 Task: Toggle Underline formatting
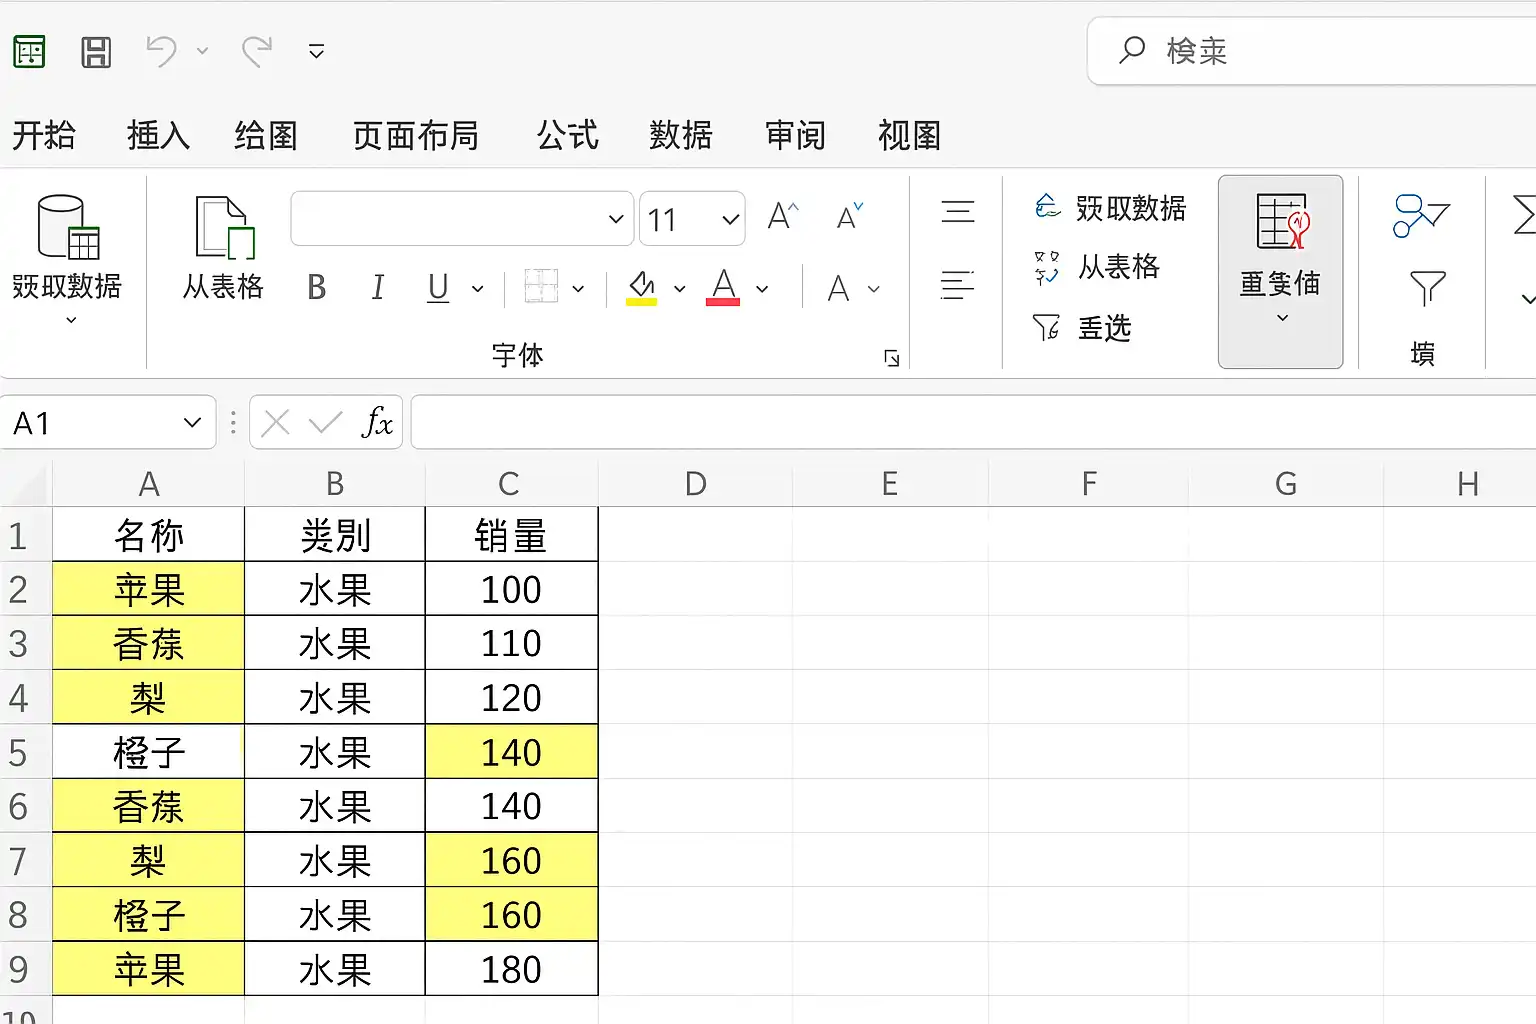tap(438, 288)
